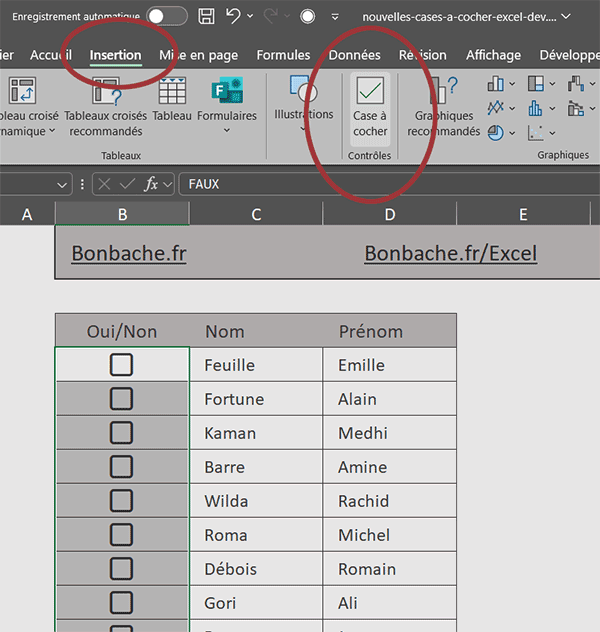Open the Bonbache.fr link
Viewport: 600px width, 632px height.
pos(129,254)
